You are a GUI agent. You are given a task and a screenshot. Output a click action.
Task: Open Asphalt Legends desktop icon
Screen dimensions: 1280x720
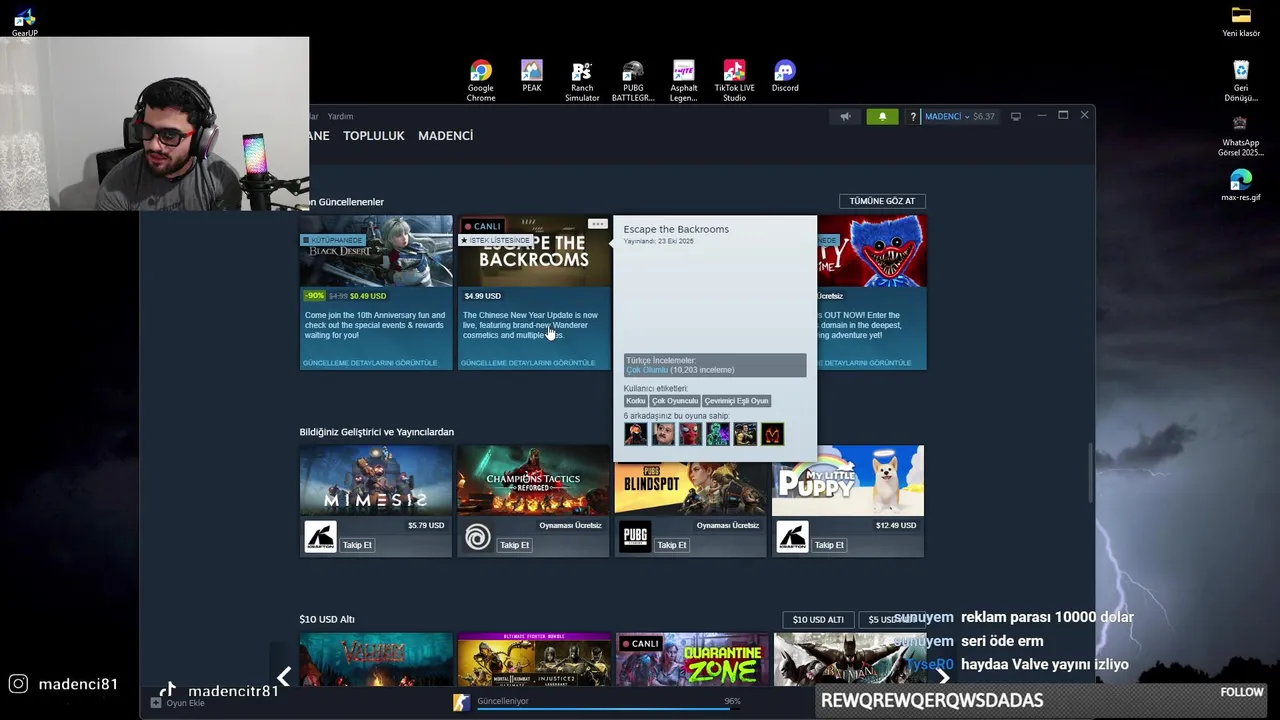[684, 81]
